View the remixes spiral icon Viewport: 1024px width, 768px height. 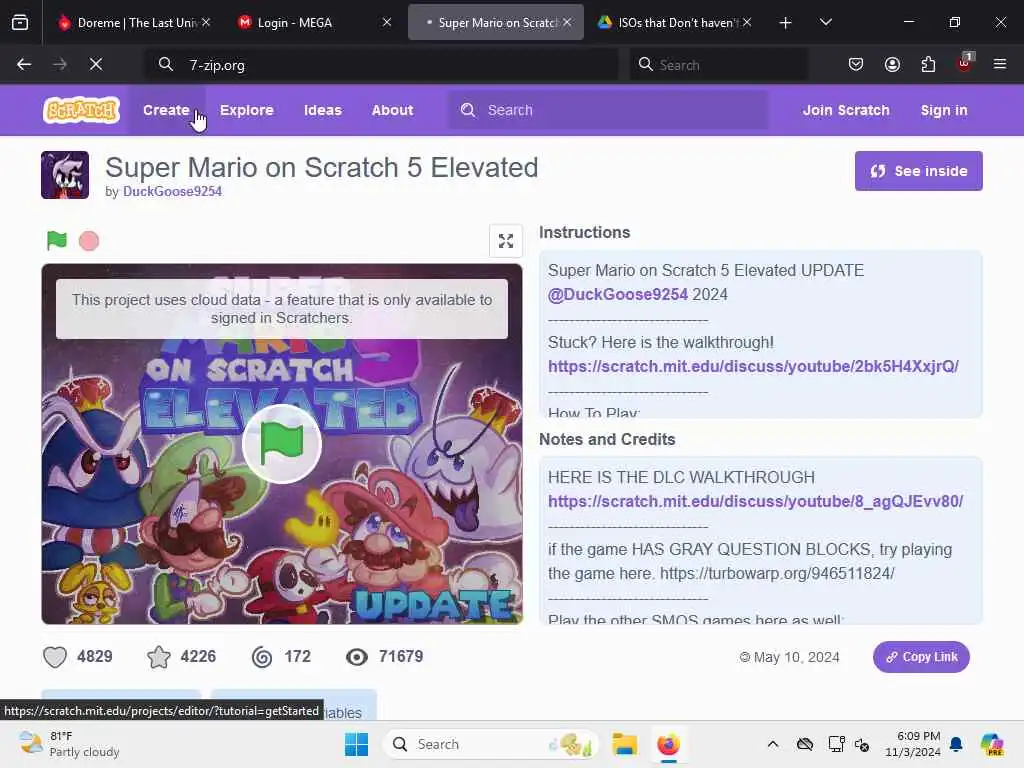[262, 657]
